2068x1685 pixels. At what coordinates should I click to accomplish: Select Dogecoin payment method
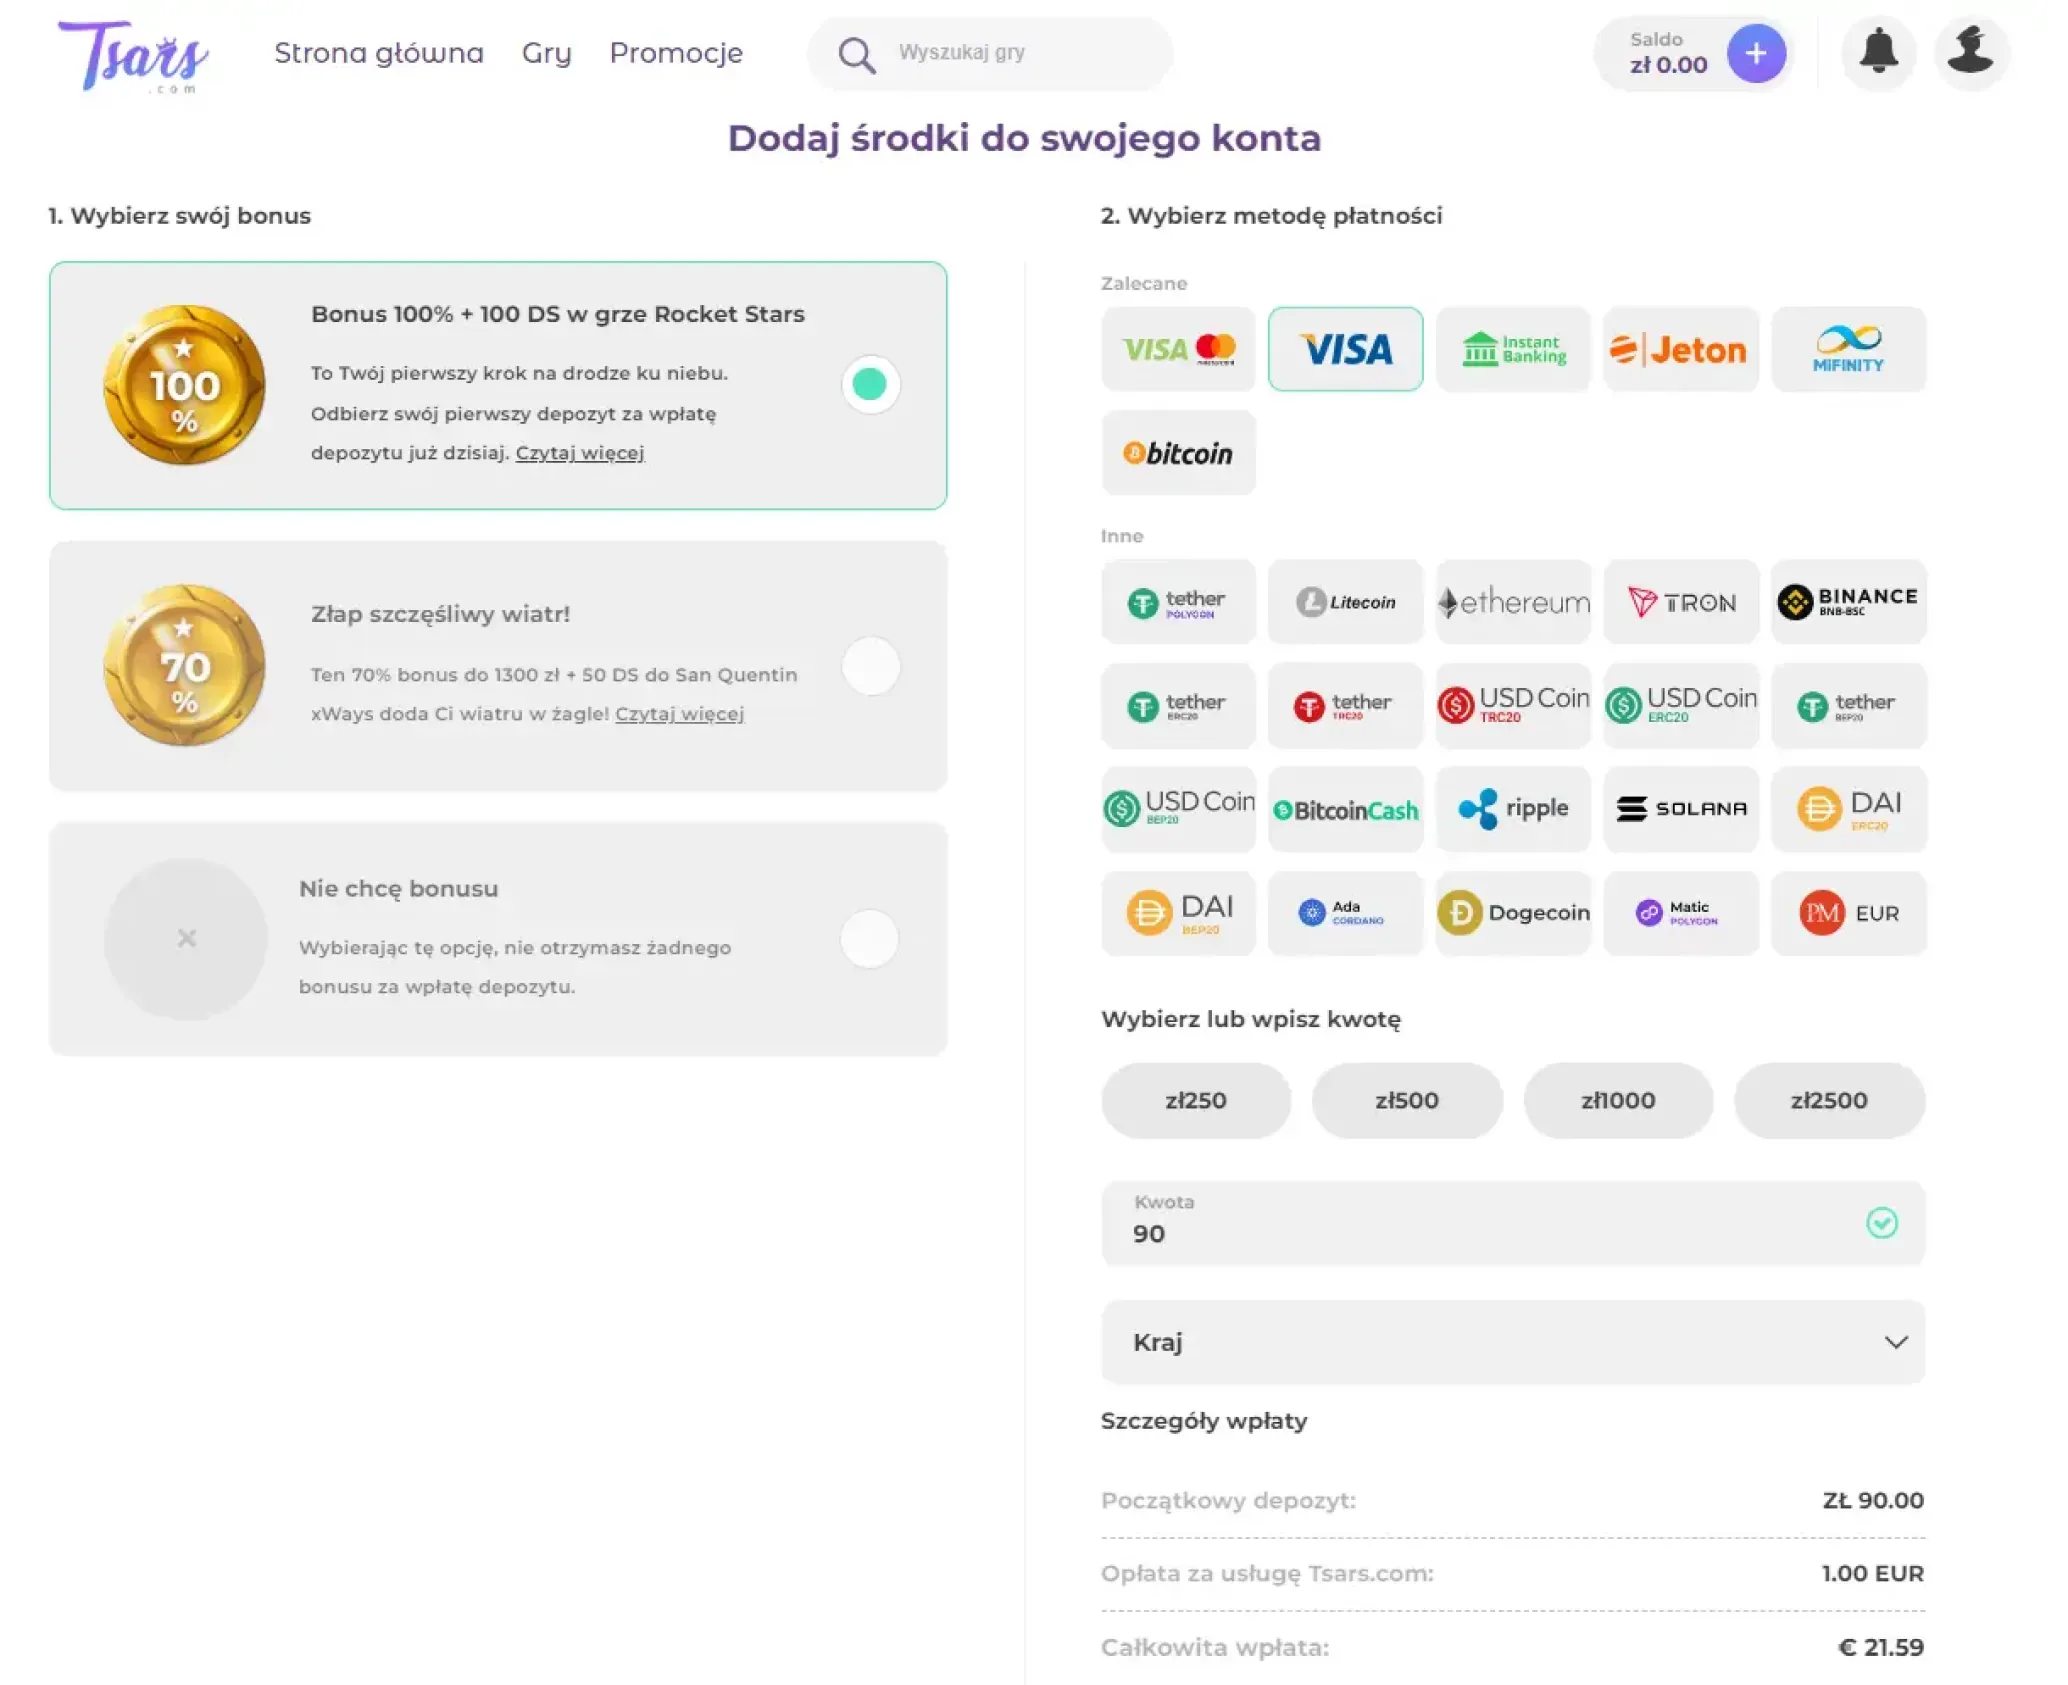pos(1513,913)
